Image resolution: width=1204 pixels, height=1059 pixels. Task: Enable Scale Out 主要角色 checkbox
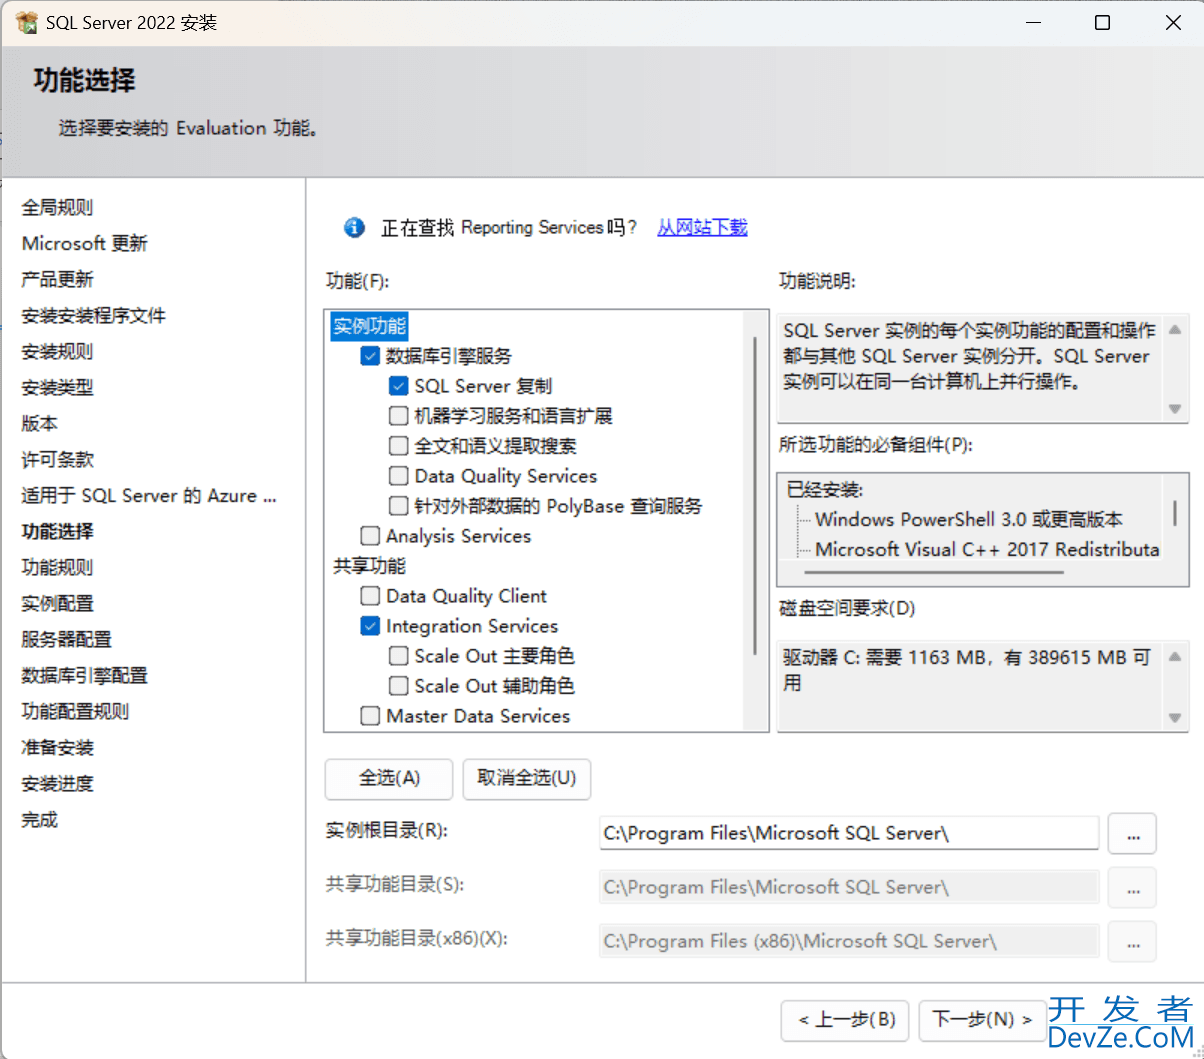[398, 656]
